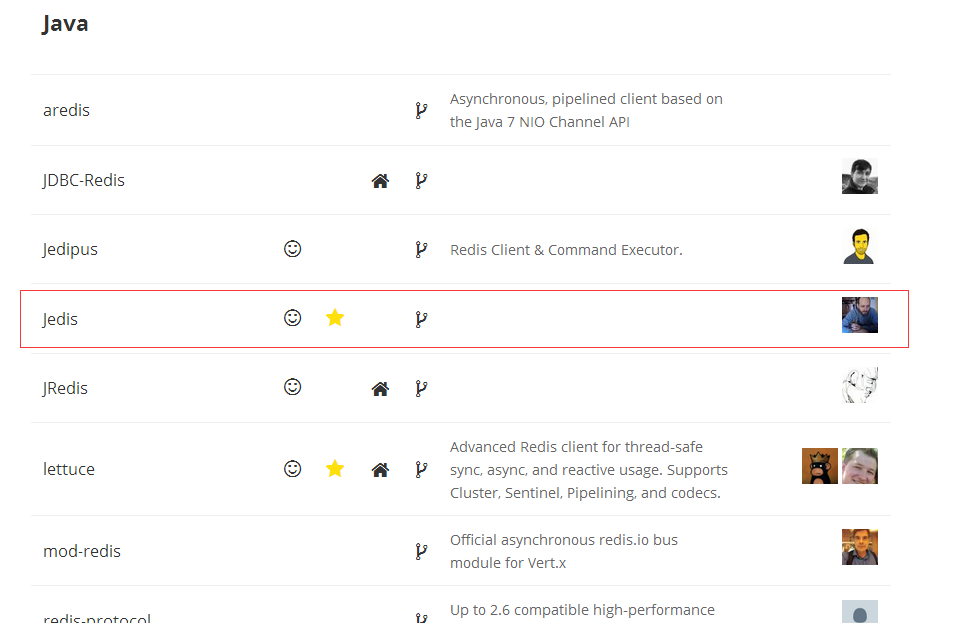976x623 pixels.
Task: Click the Jedipus smiley face icon
Action: tap(293, 249)
